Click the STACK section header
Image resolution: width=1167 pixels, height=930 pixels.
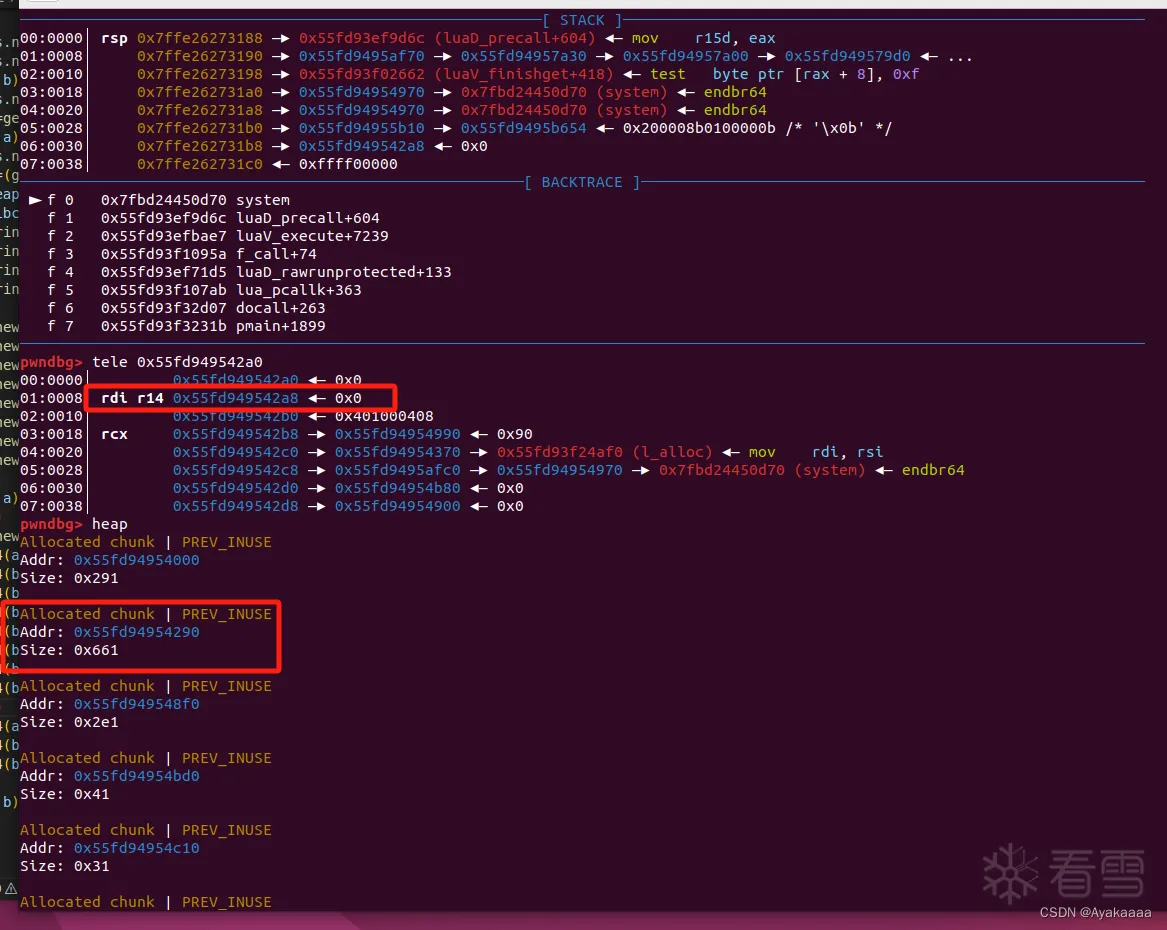point(582,20)
